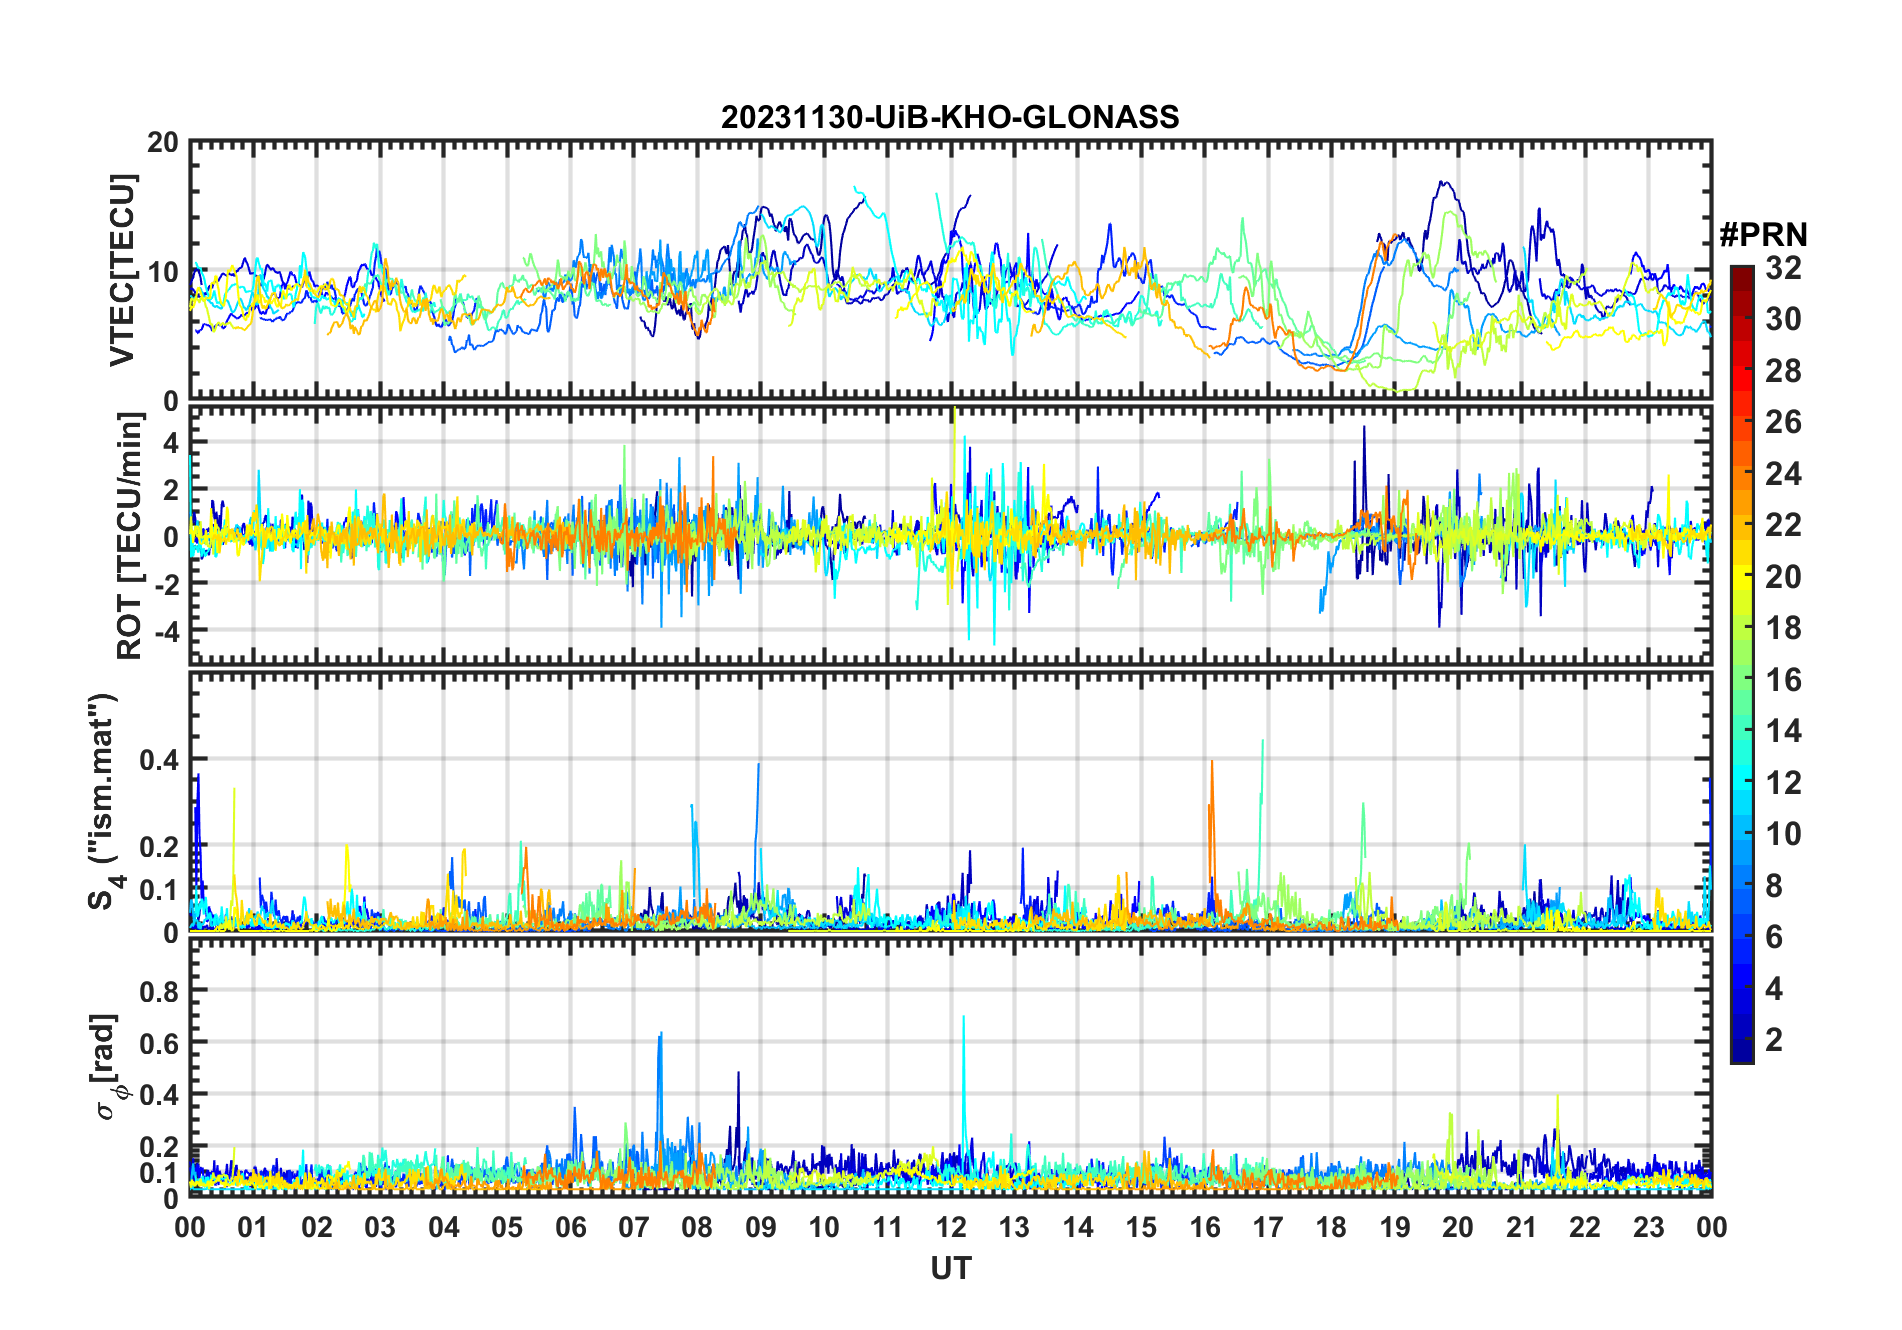Image resolution: width=1902 pixels, height=1330 pixels.
Task: Pick the 15 hour tick on UT axis
Action: (1141, 1227)
